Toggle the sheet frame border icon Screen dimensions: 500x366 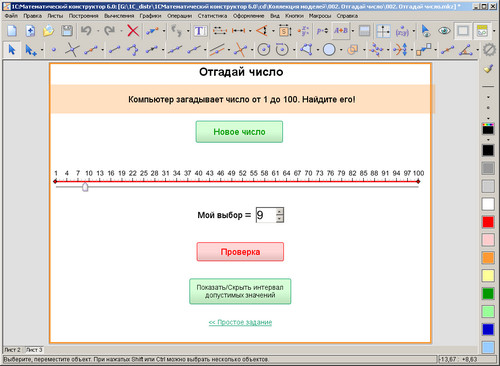point(463,31)
